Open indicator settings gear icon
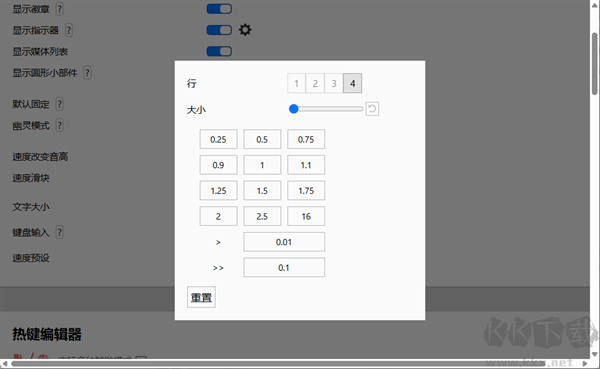 (245, 30)
